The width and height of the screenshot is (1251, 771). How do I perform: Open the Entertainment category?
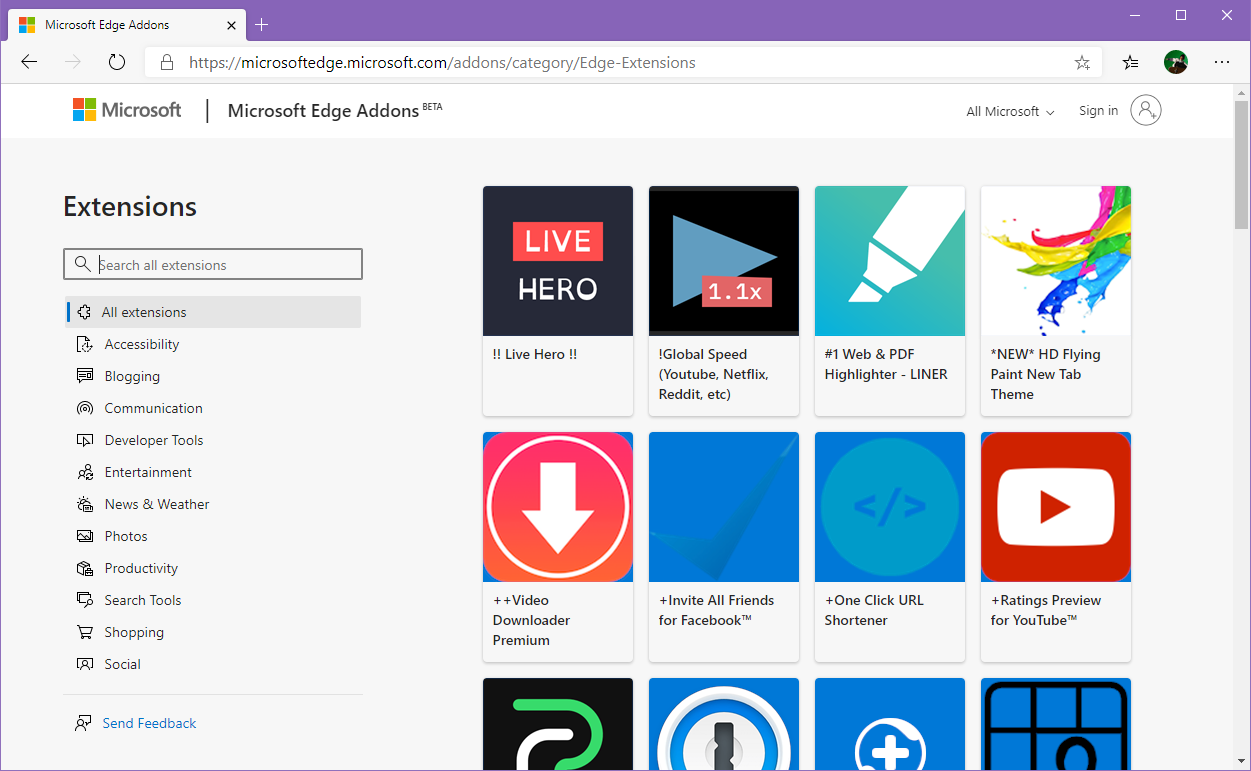[148, 472]
